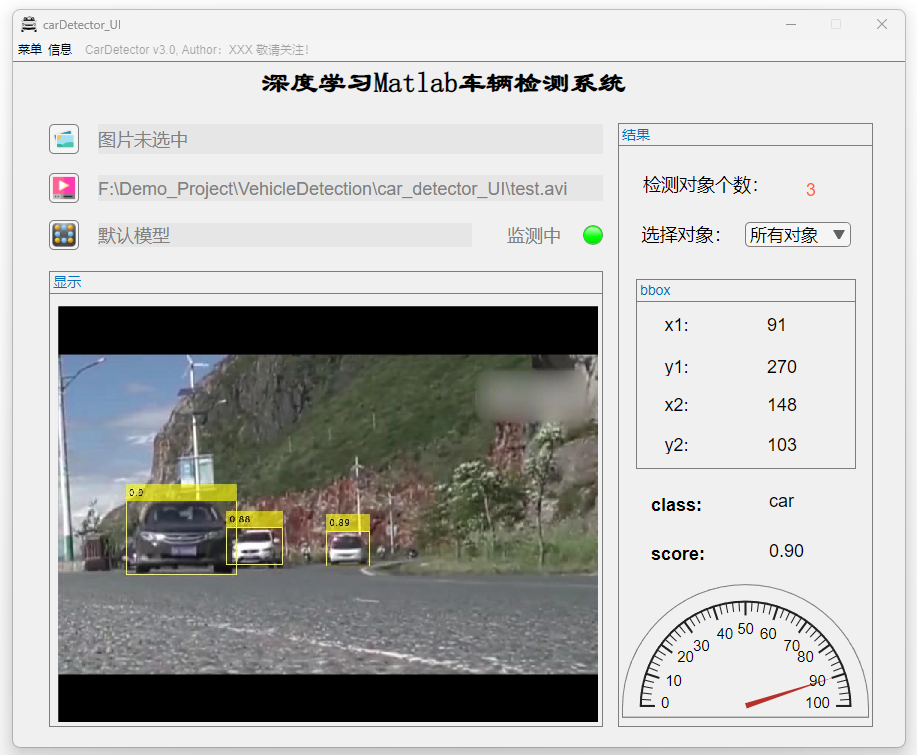
Task: Select the white car detection labeled 0.88
Action: pyautogui.click(x=255, y=545)
